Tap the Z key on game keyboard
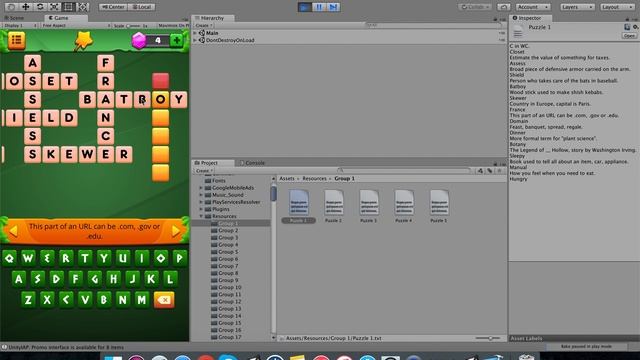Viewport: 640px width, 360px height. click(x=28, y=300)
